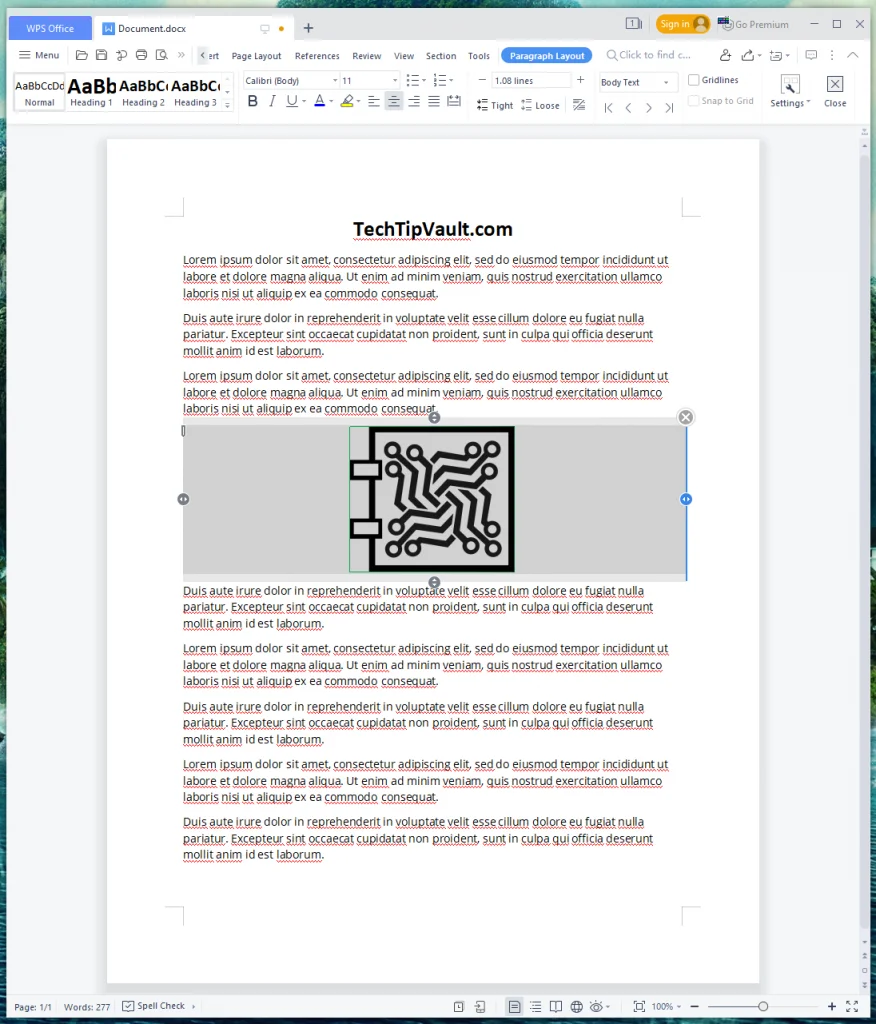Click the highlight color button
This screenshot has width=876, height=1024.
tap(347, 101)
